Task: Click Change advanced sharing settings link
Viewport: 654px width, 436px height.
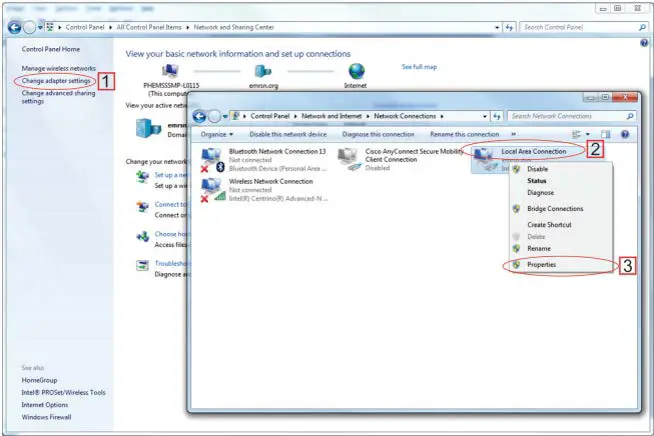Action: pos(58,97)
